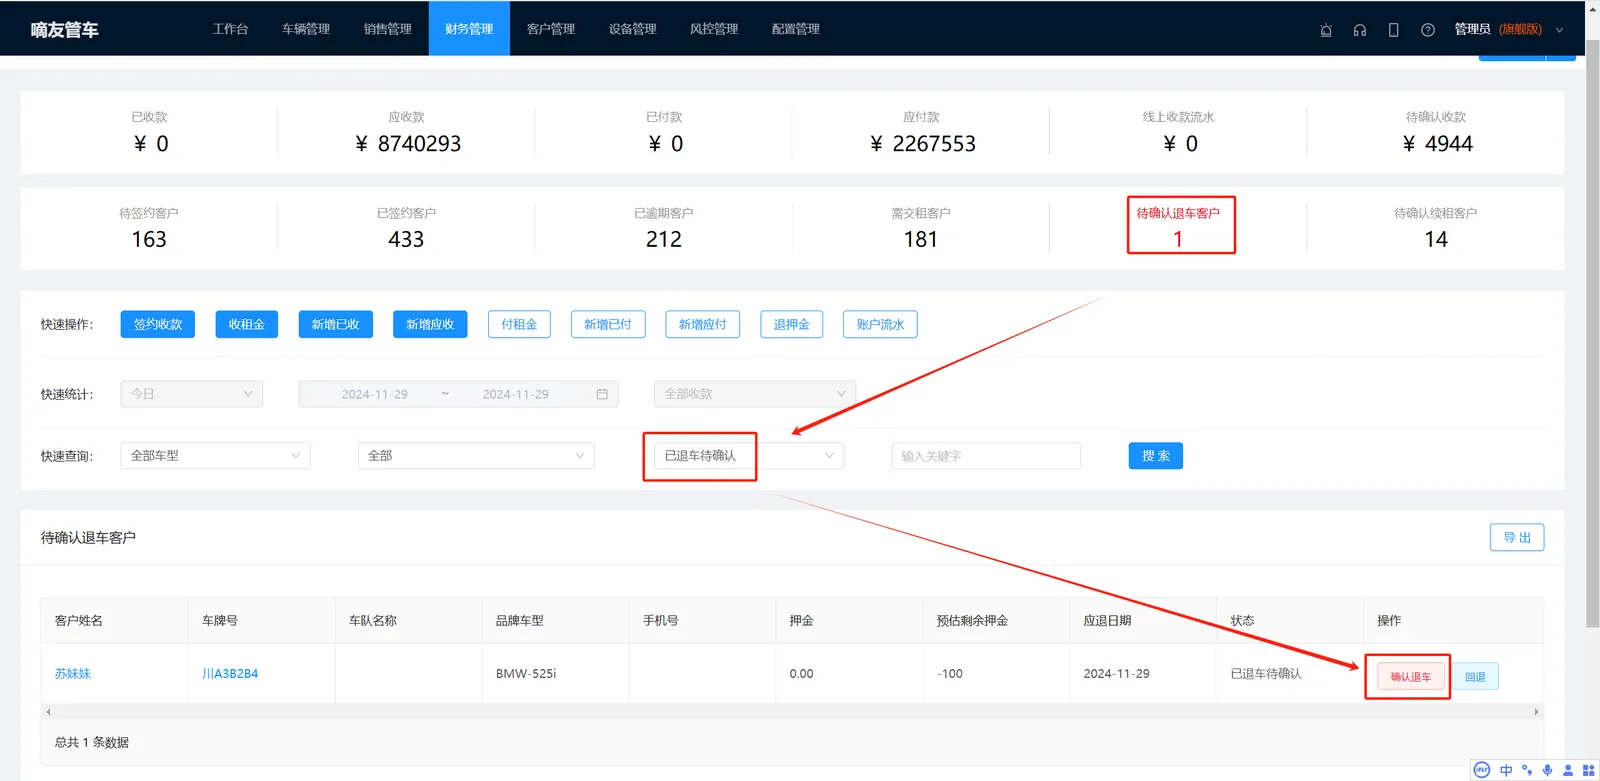The image size is (1600, 781).
Task: Expand the 已退车待确认 status dropdown
Action: pyautogui.click(x=749, y=456)
